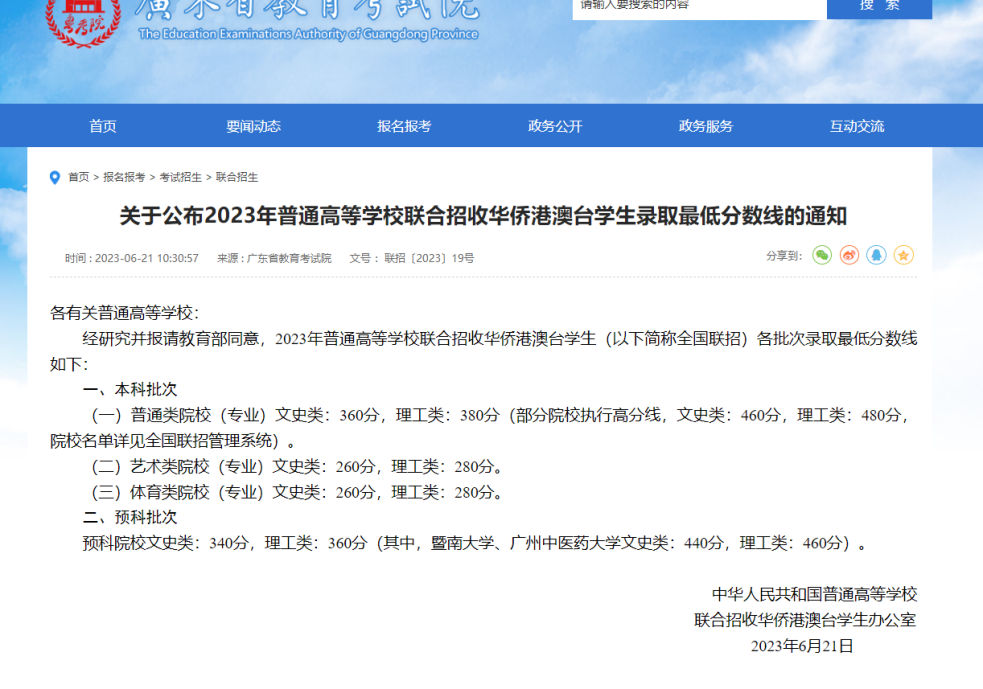Open the 互动交流 menu

click(x=855, y=125)
